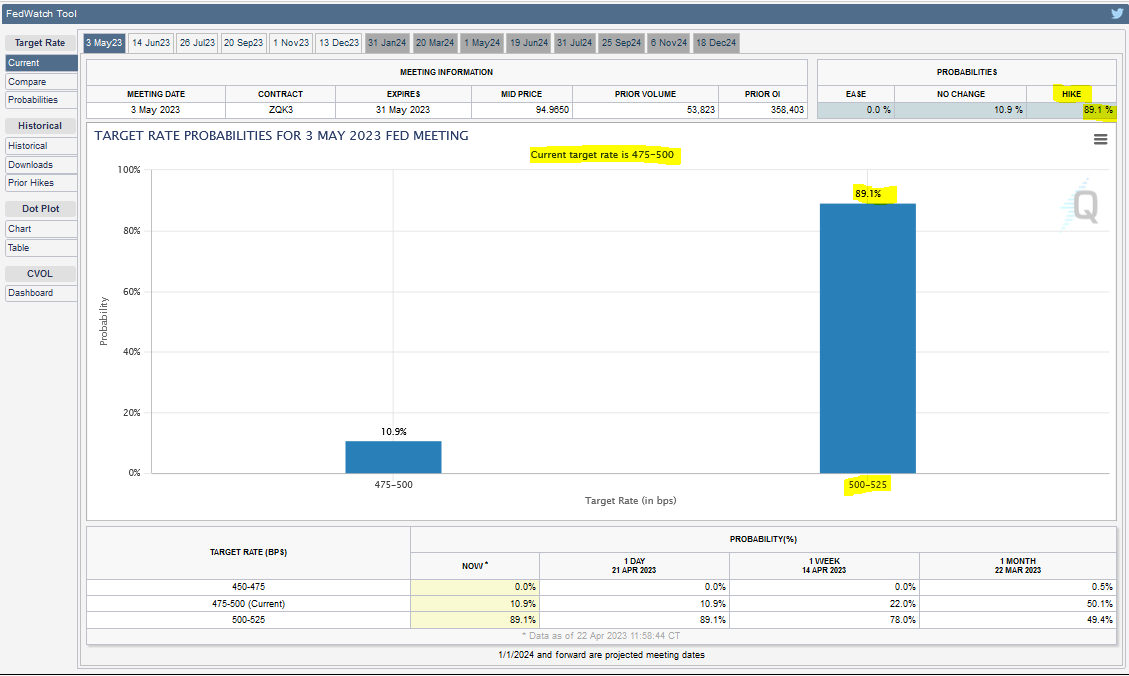Screen dimensions: 1129x676
Task: Click the 1 week value 22.0%
Action: 902,604
